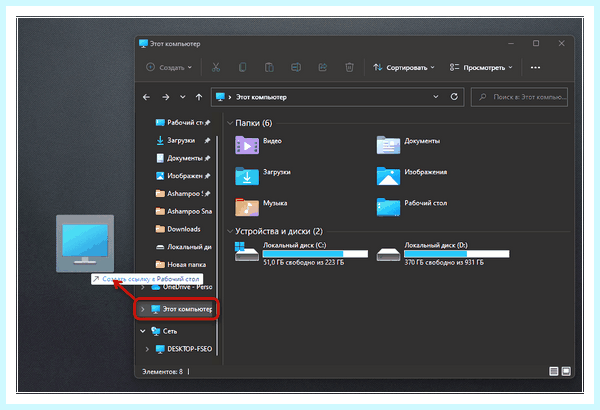The height and width of the screenshot is (410, 600).
Task: Click the C: drive usage bar
Action: (x=315, y=253)
